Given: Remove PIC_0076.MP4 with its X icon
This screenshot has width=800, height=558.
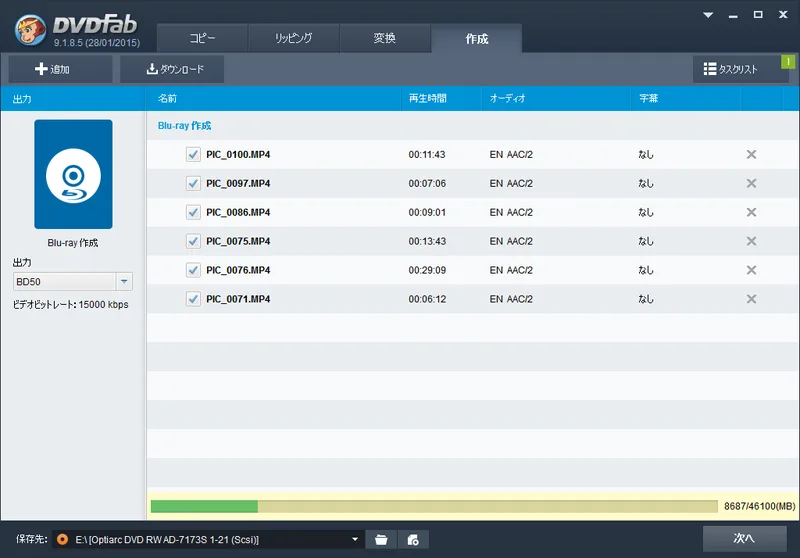Looking at the screenshot, I should pos(751,270).
